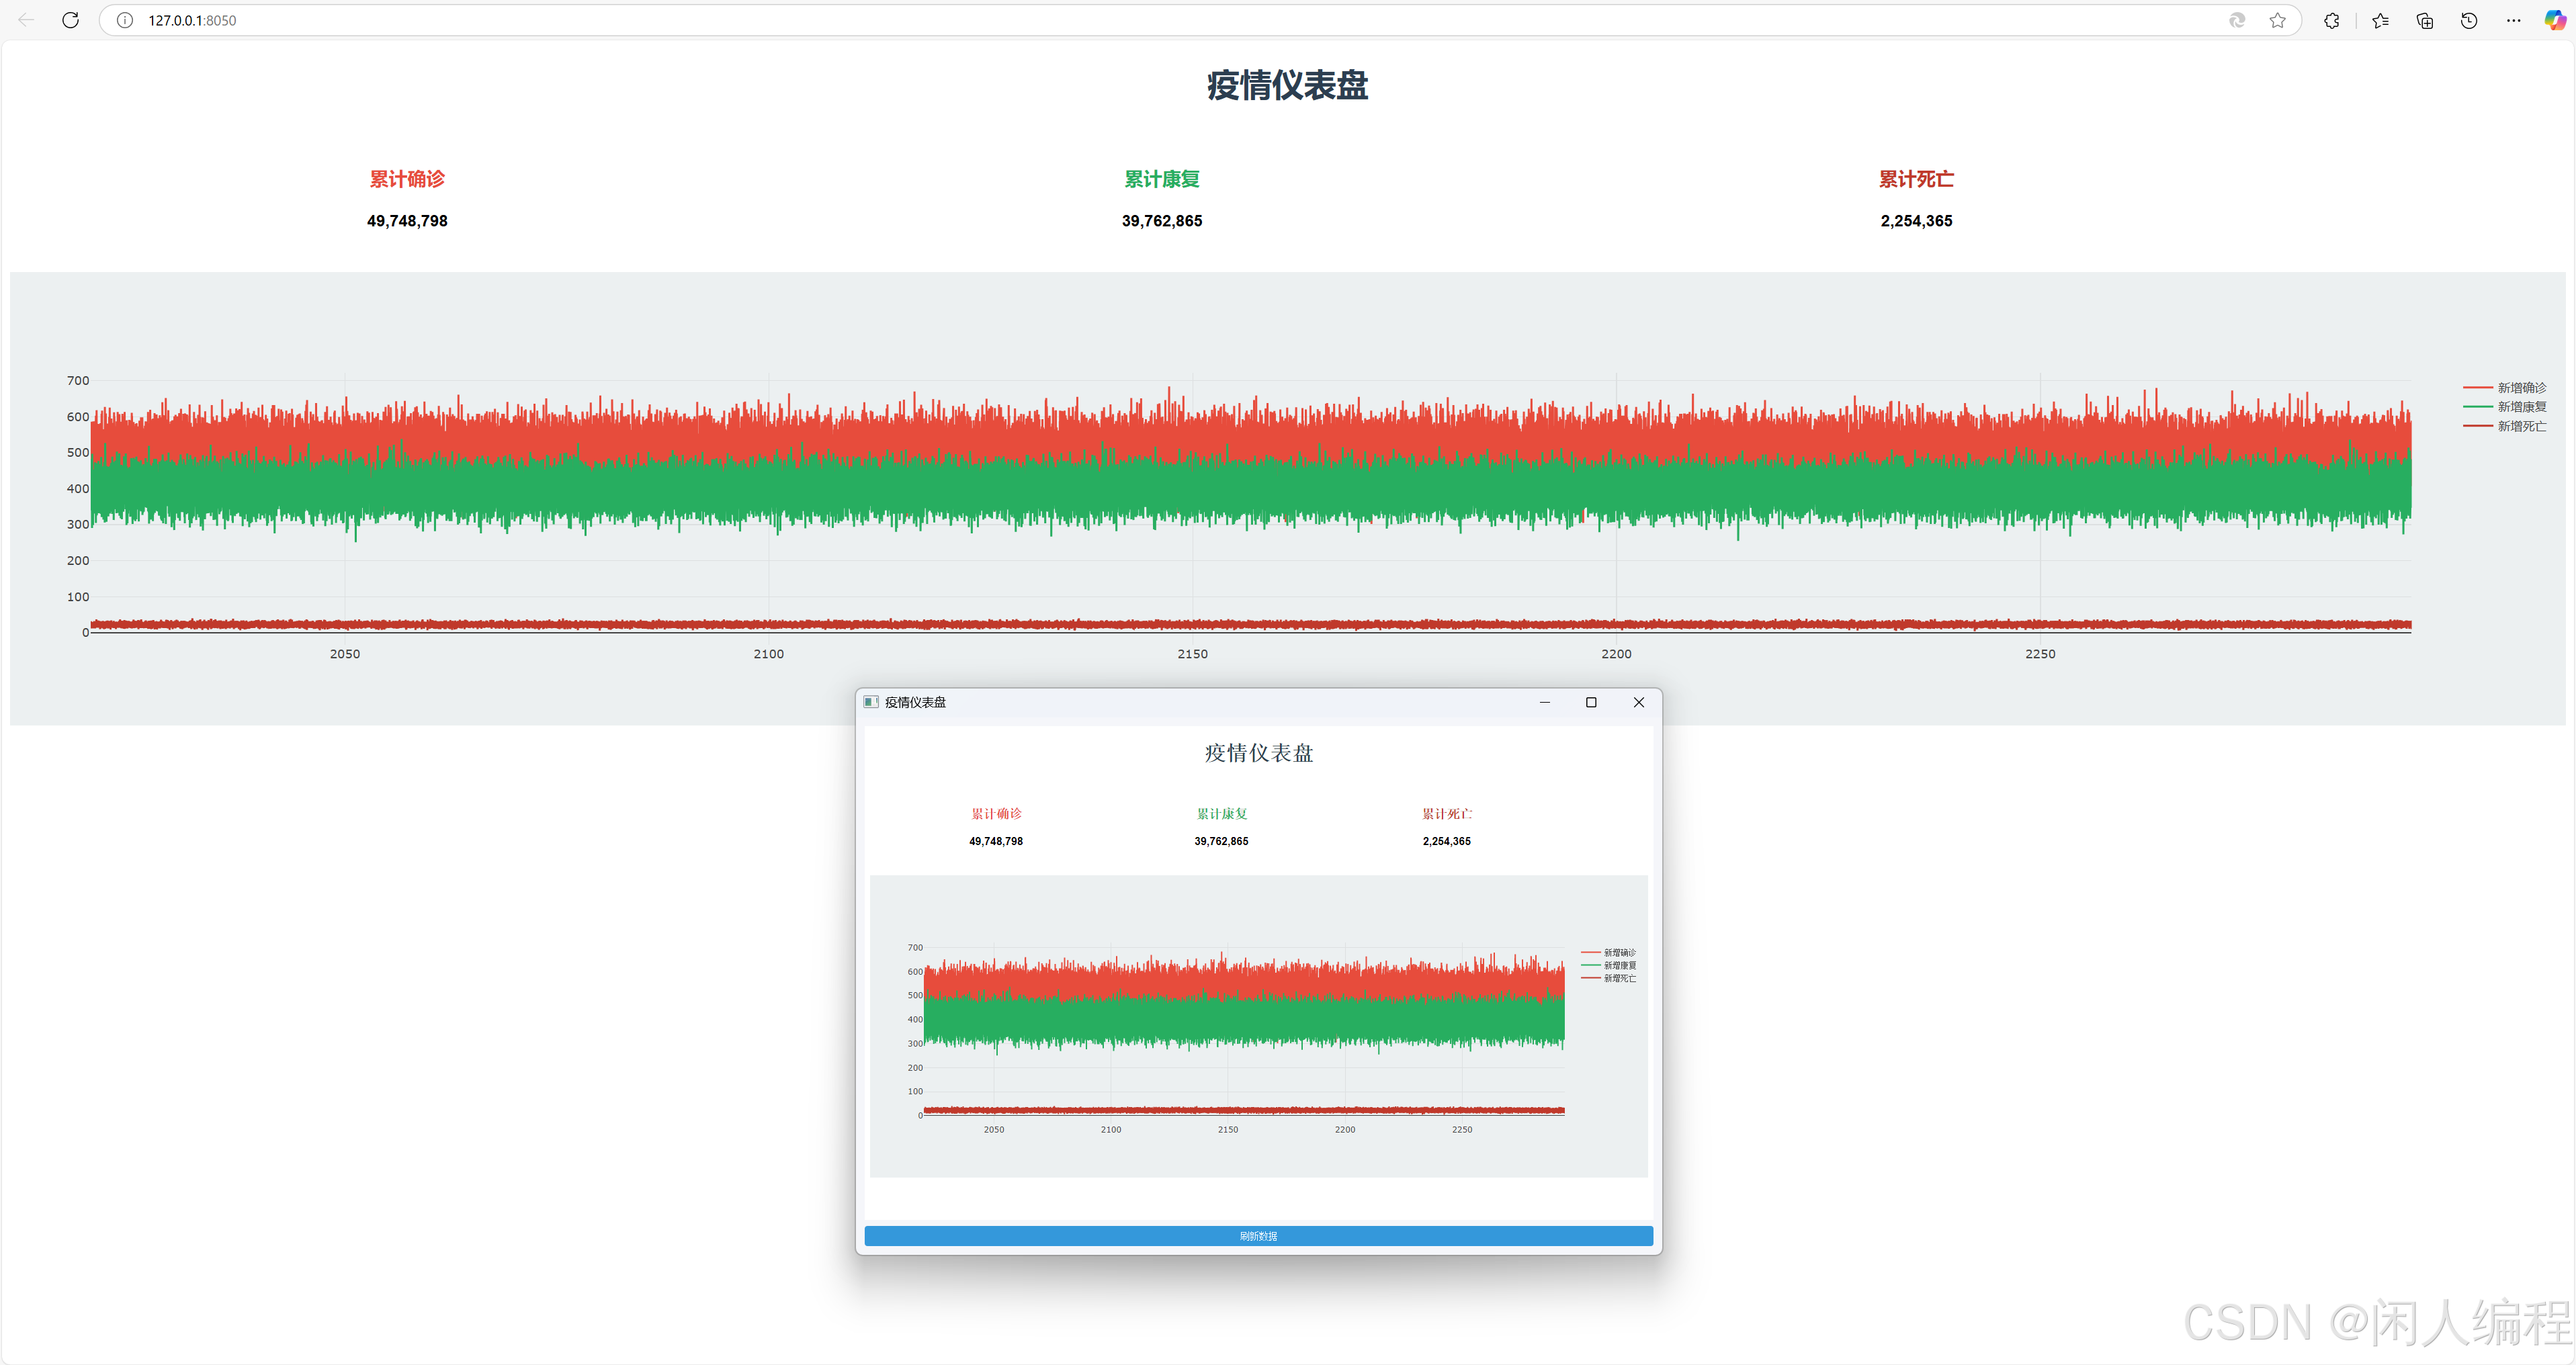Close the 疫情仪表盘 desktop window
Screen dimensions: 2576x1365
(x=1638, y=702)
